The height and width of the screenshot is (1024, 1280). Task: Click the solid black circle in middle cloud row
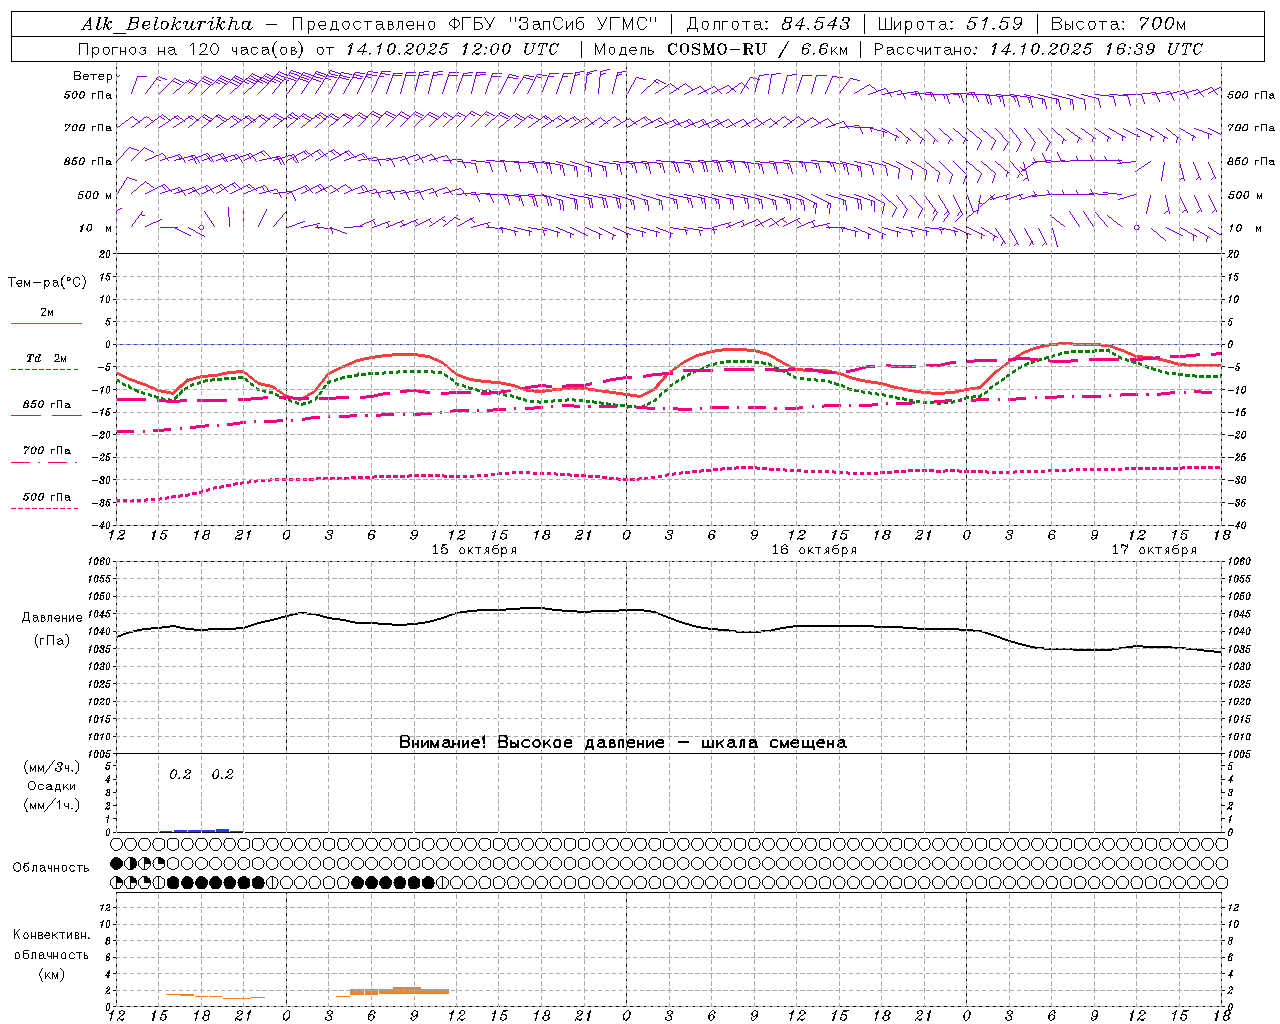(117, 862)
